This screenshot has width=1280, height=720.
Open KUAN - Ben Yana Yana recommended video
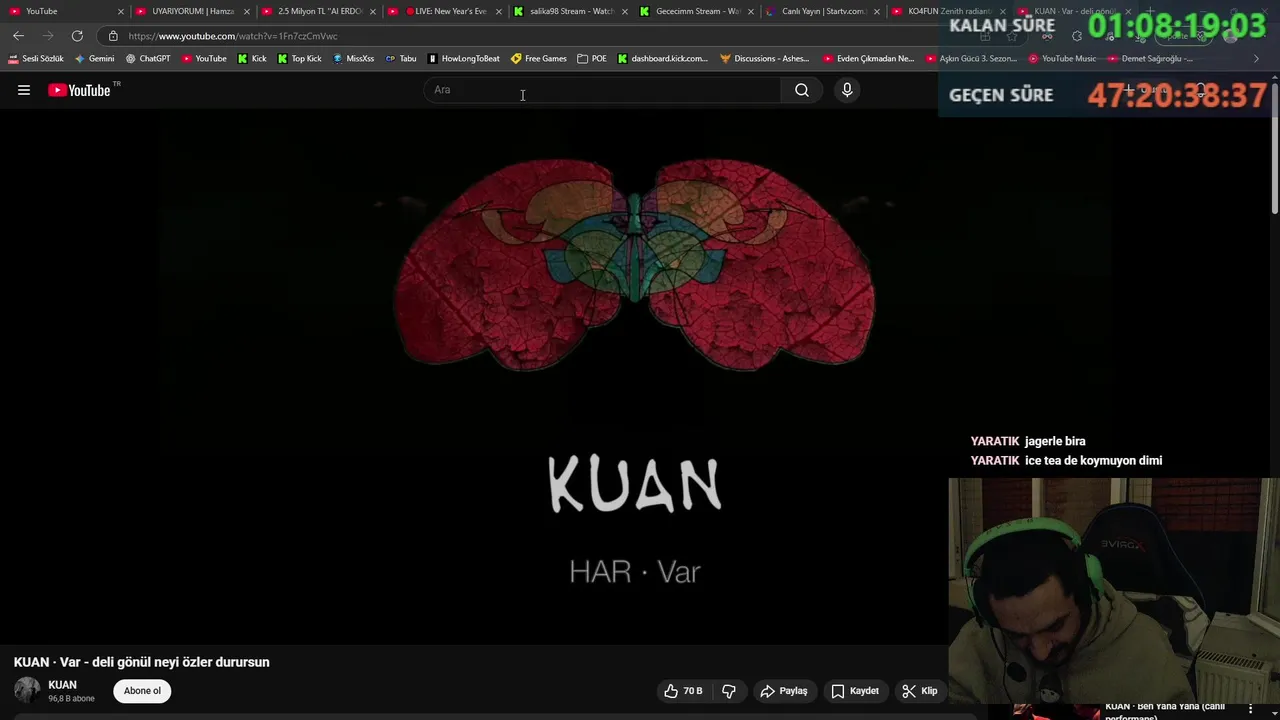1167,711
